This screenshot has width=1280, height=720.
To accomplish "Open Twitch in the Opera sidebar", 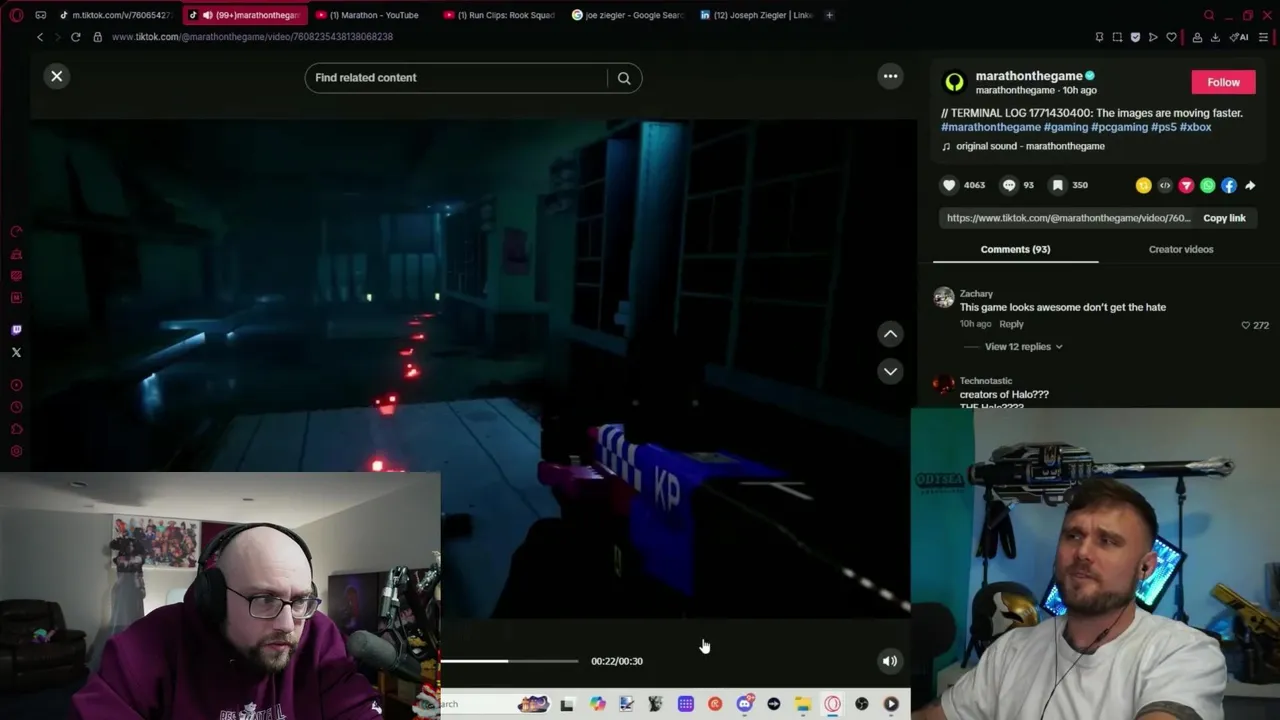I will click(16, 330).
